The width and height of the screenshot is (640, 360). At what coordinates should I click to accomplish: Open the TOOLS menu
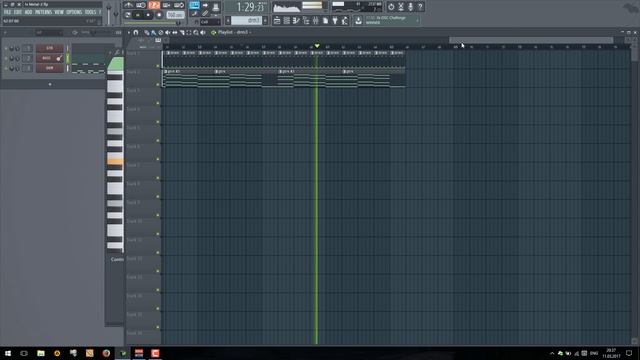pyautogui.click(x=90, y=12)
